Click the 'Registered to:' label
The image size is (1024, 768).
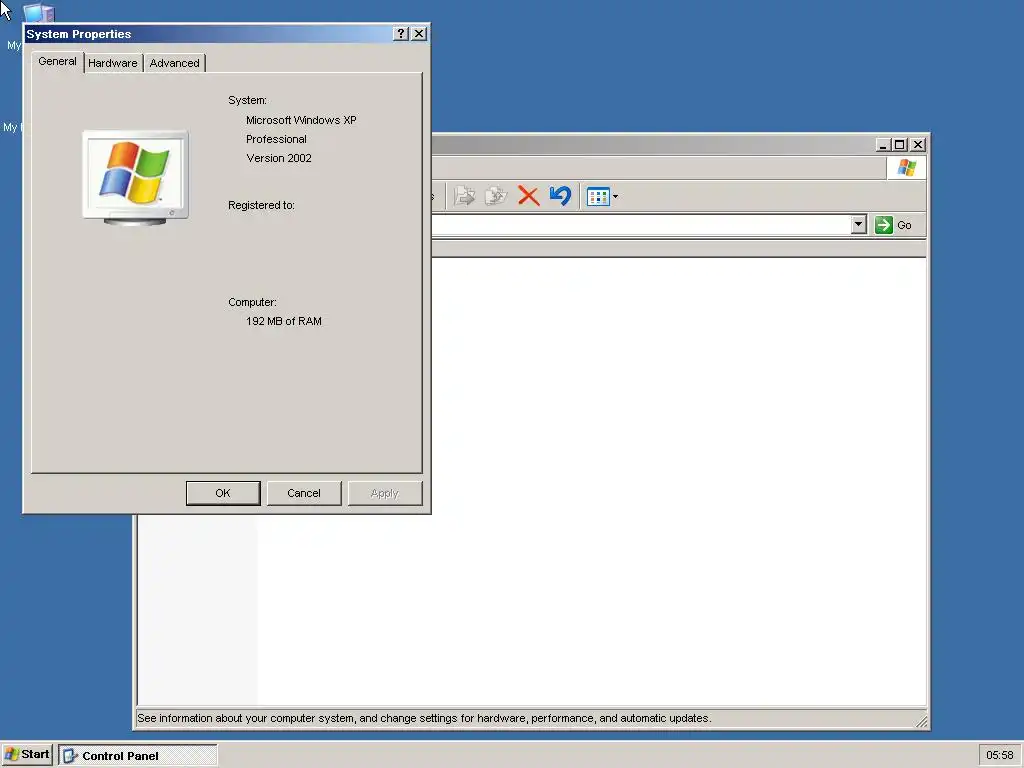pos(261,205)
